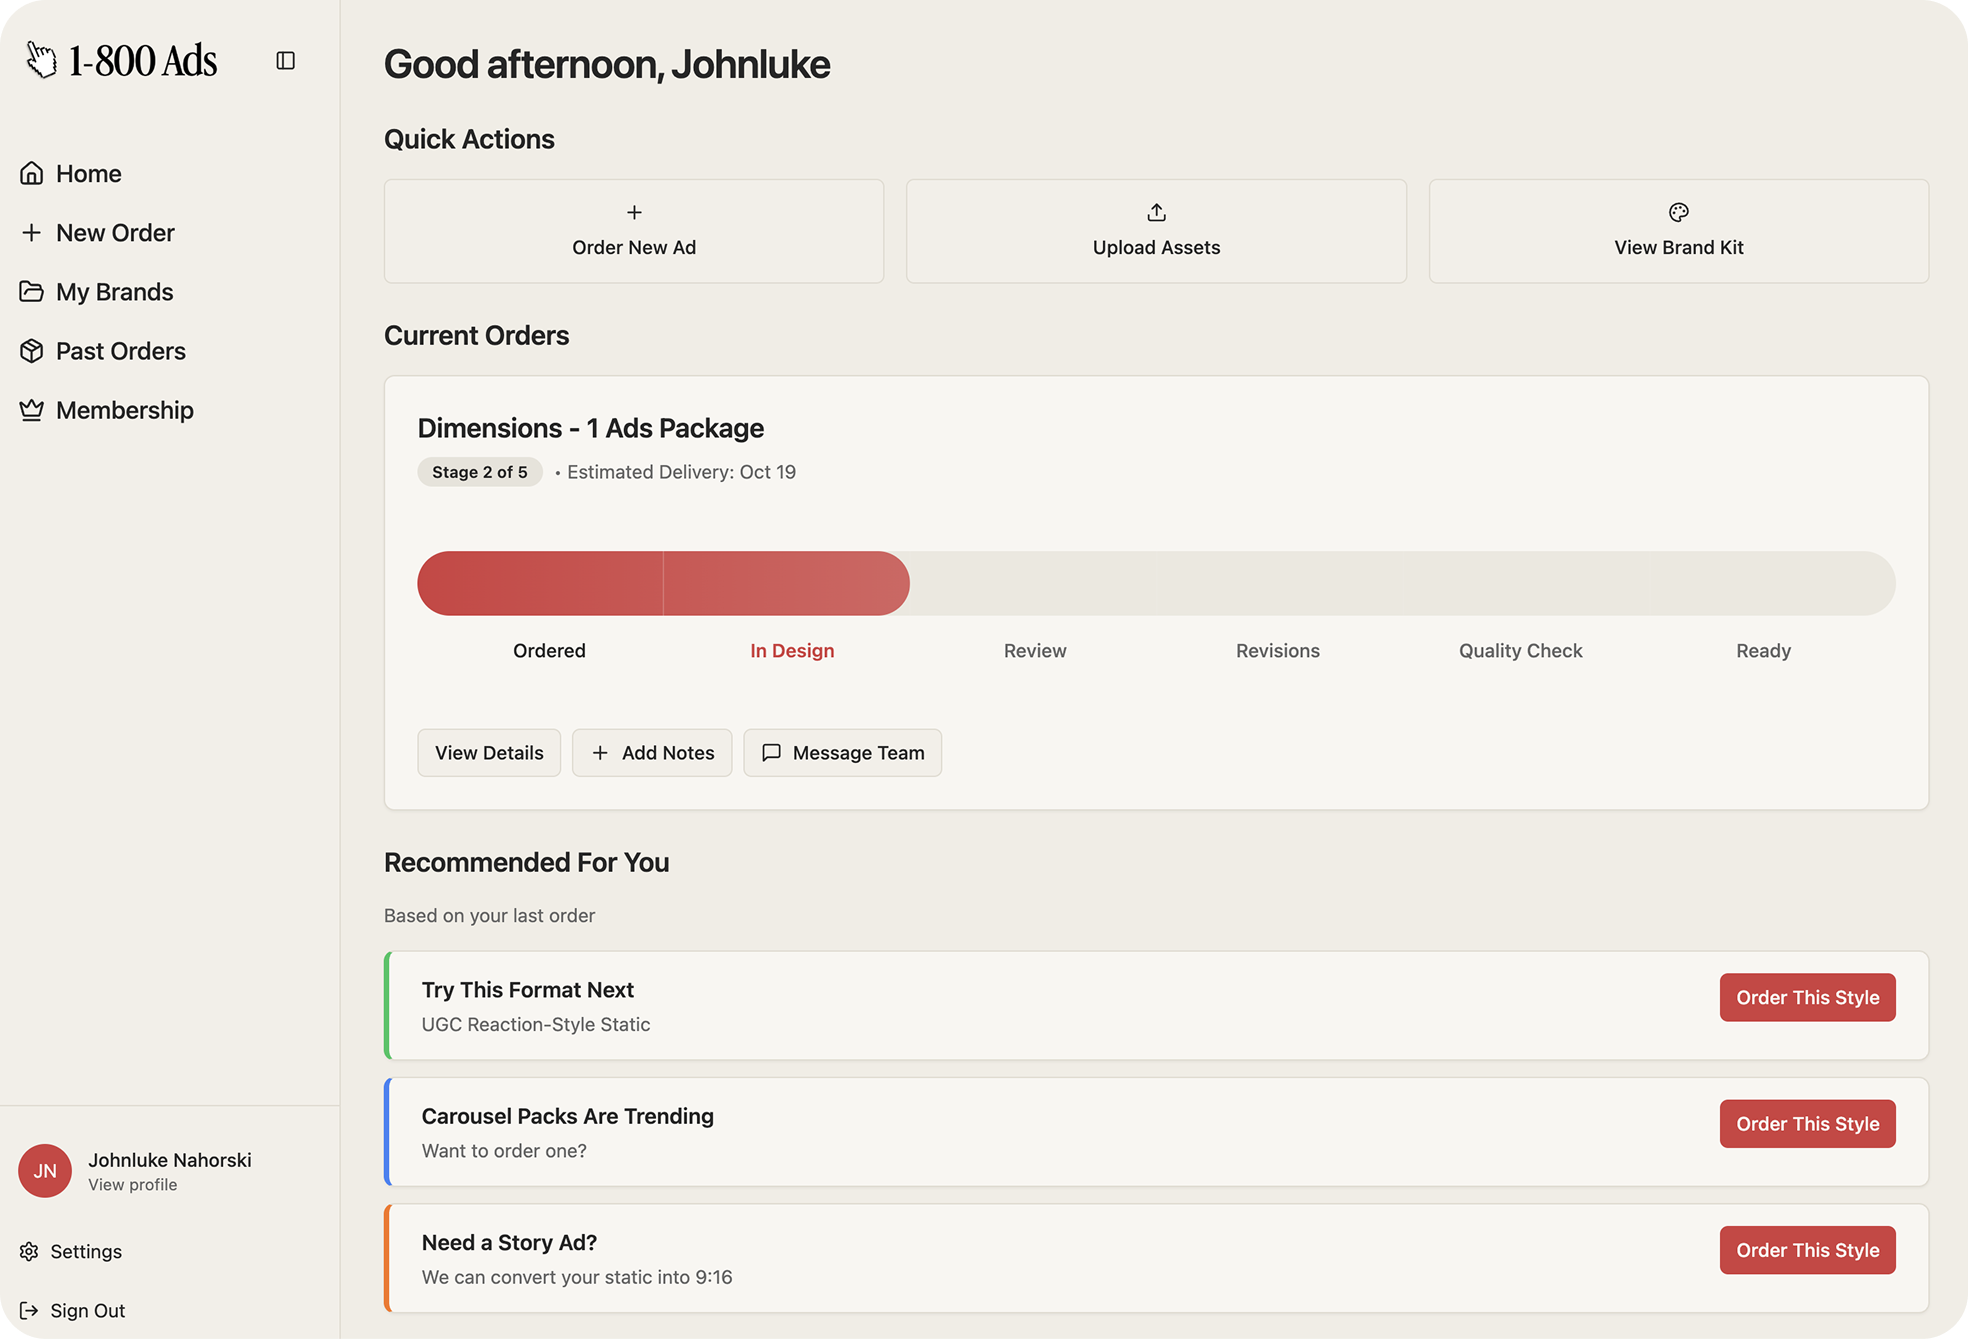This screenshot has height=1339, width=1968.
Task: Click the Sign Out arrow icon
Action: pos(29,1311)
